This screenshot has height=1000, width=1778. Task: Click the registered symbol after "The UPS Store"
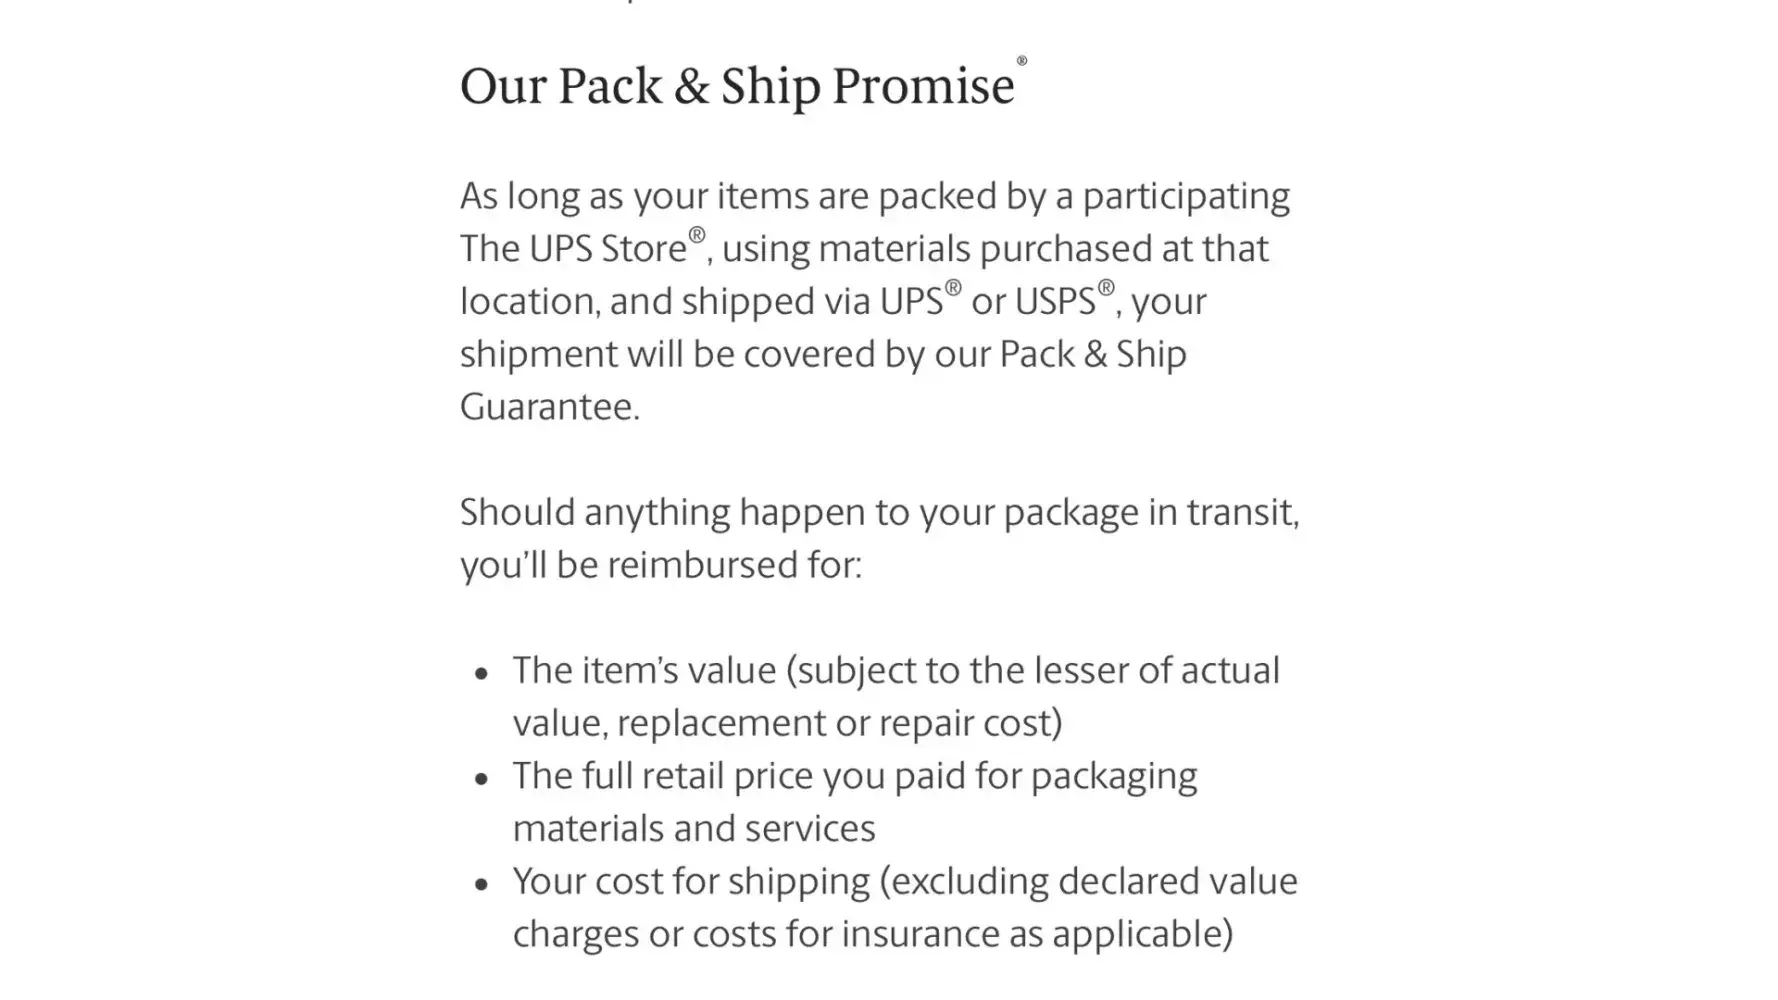click(697, 235)
